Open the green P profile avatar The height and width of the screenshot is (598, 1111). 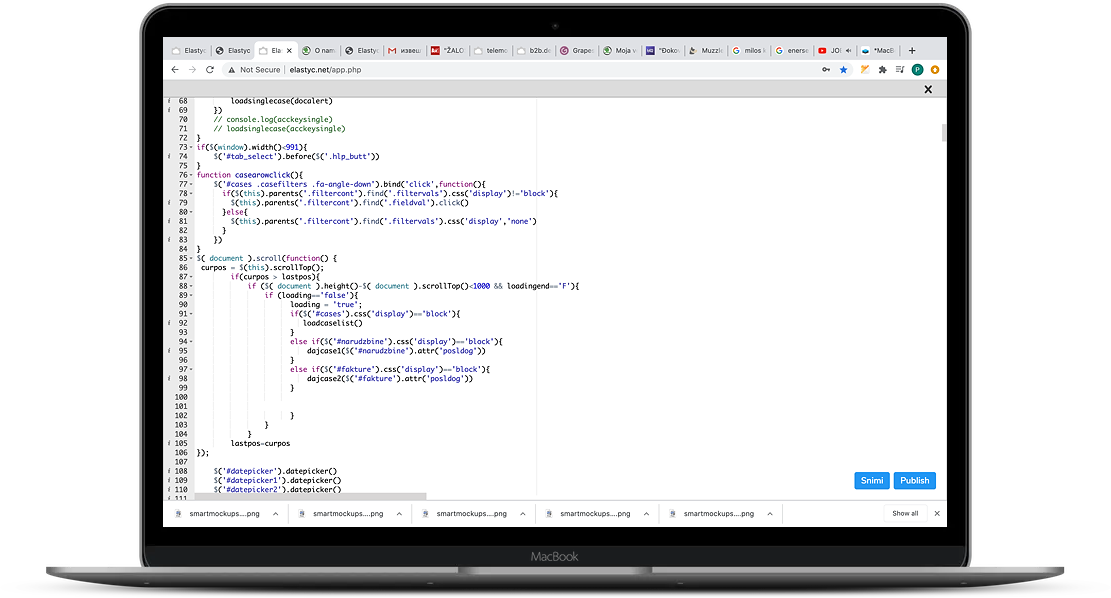[918, 69]
